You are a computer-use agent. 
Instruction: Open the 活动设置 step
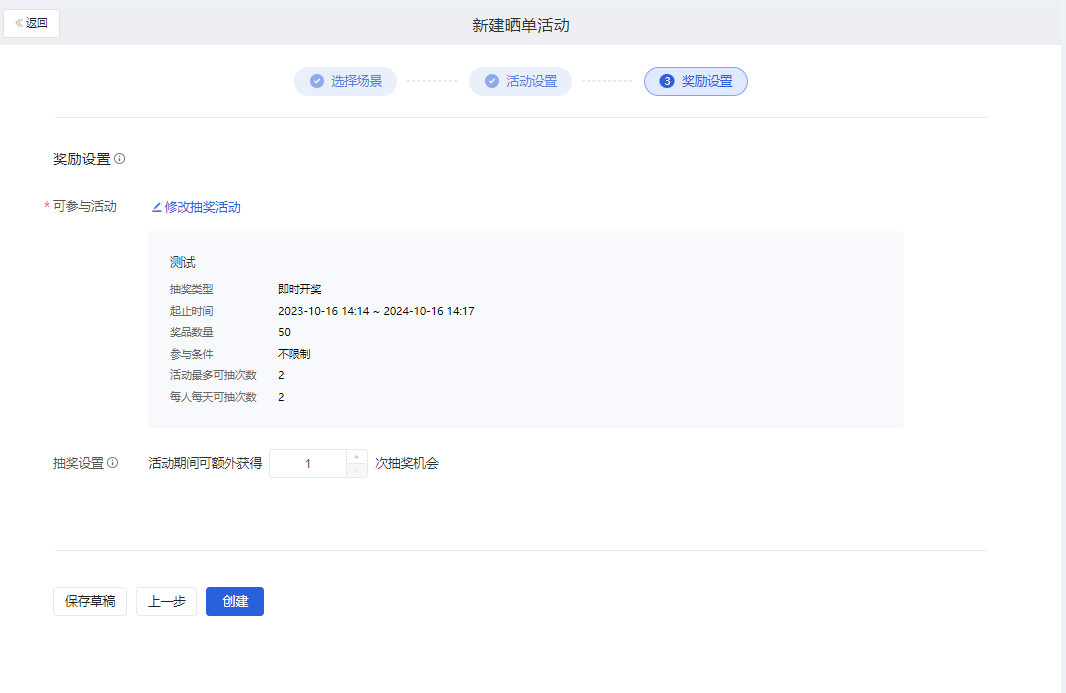520,82
